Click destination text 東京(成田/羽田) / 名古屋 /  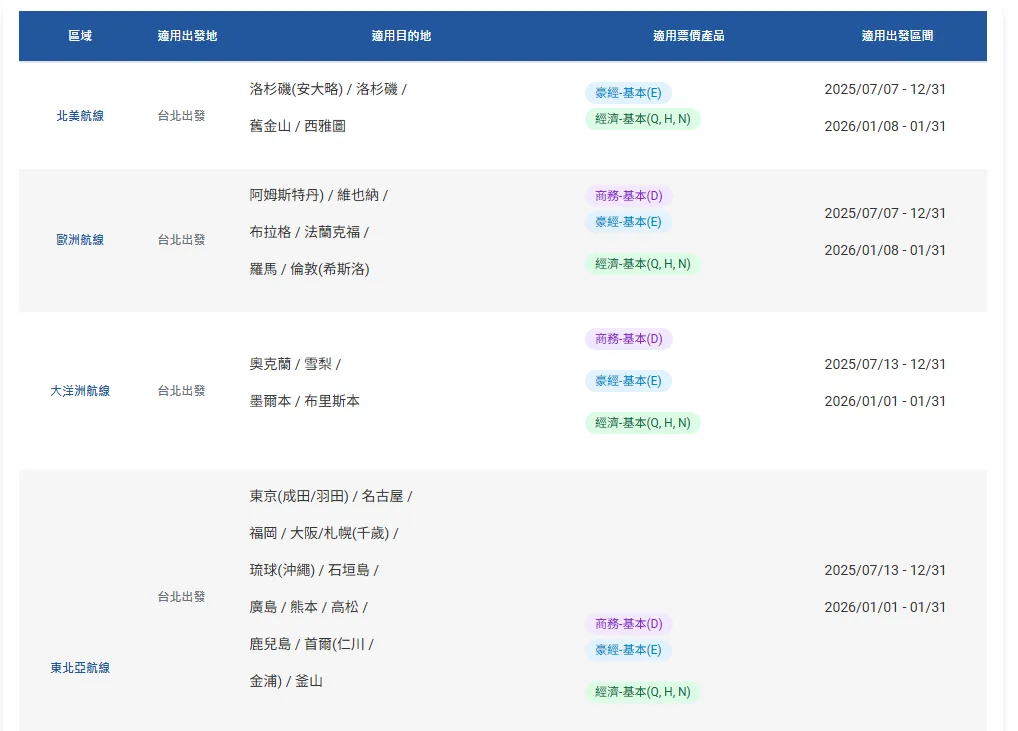tap(331, 496)
